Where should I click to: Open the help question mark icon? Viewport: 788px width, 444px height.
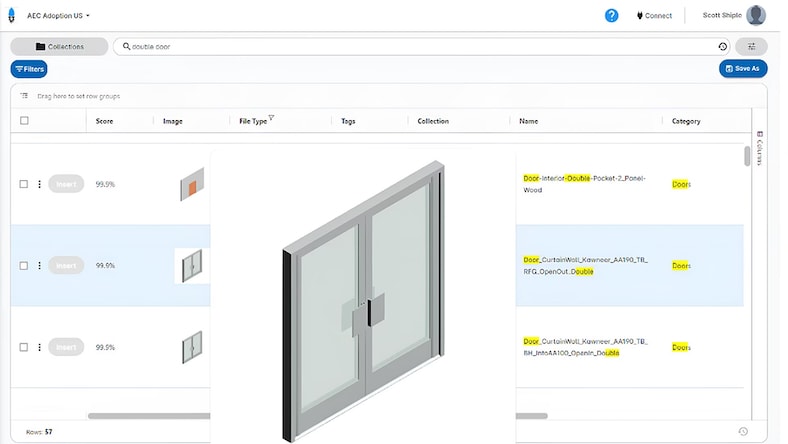coord(611,16)
